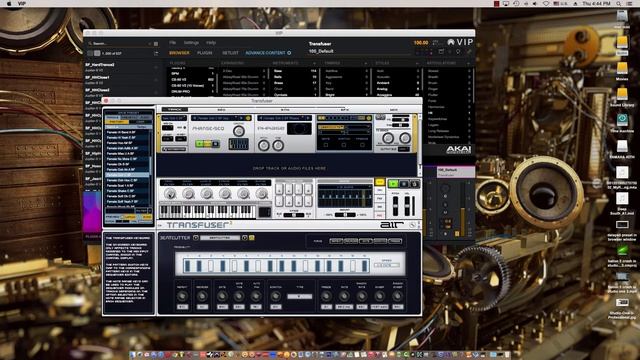Open the Help menu in VIP window

211,42
